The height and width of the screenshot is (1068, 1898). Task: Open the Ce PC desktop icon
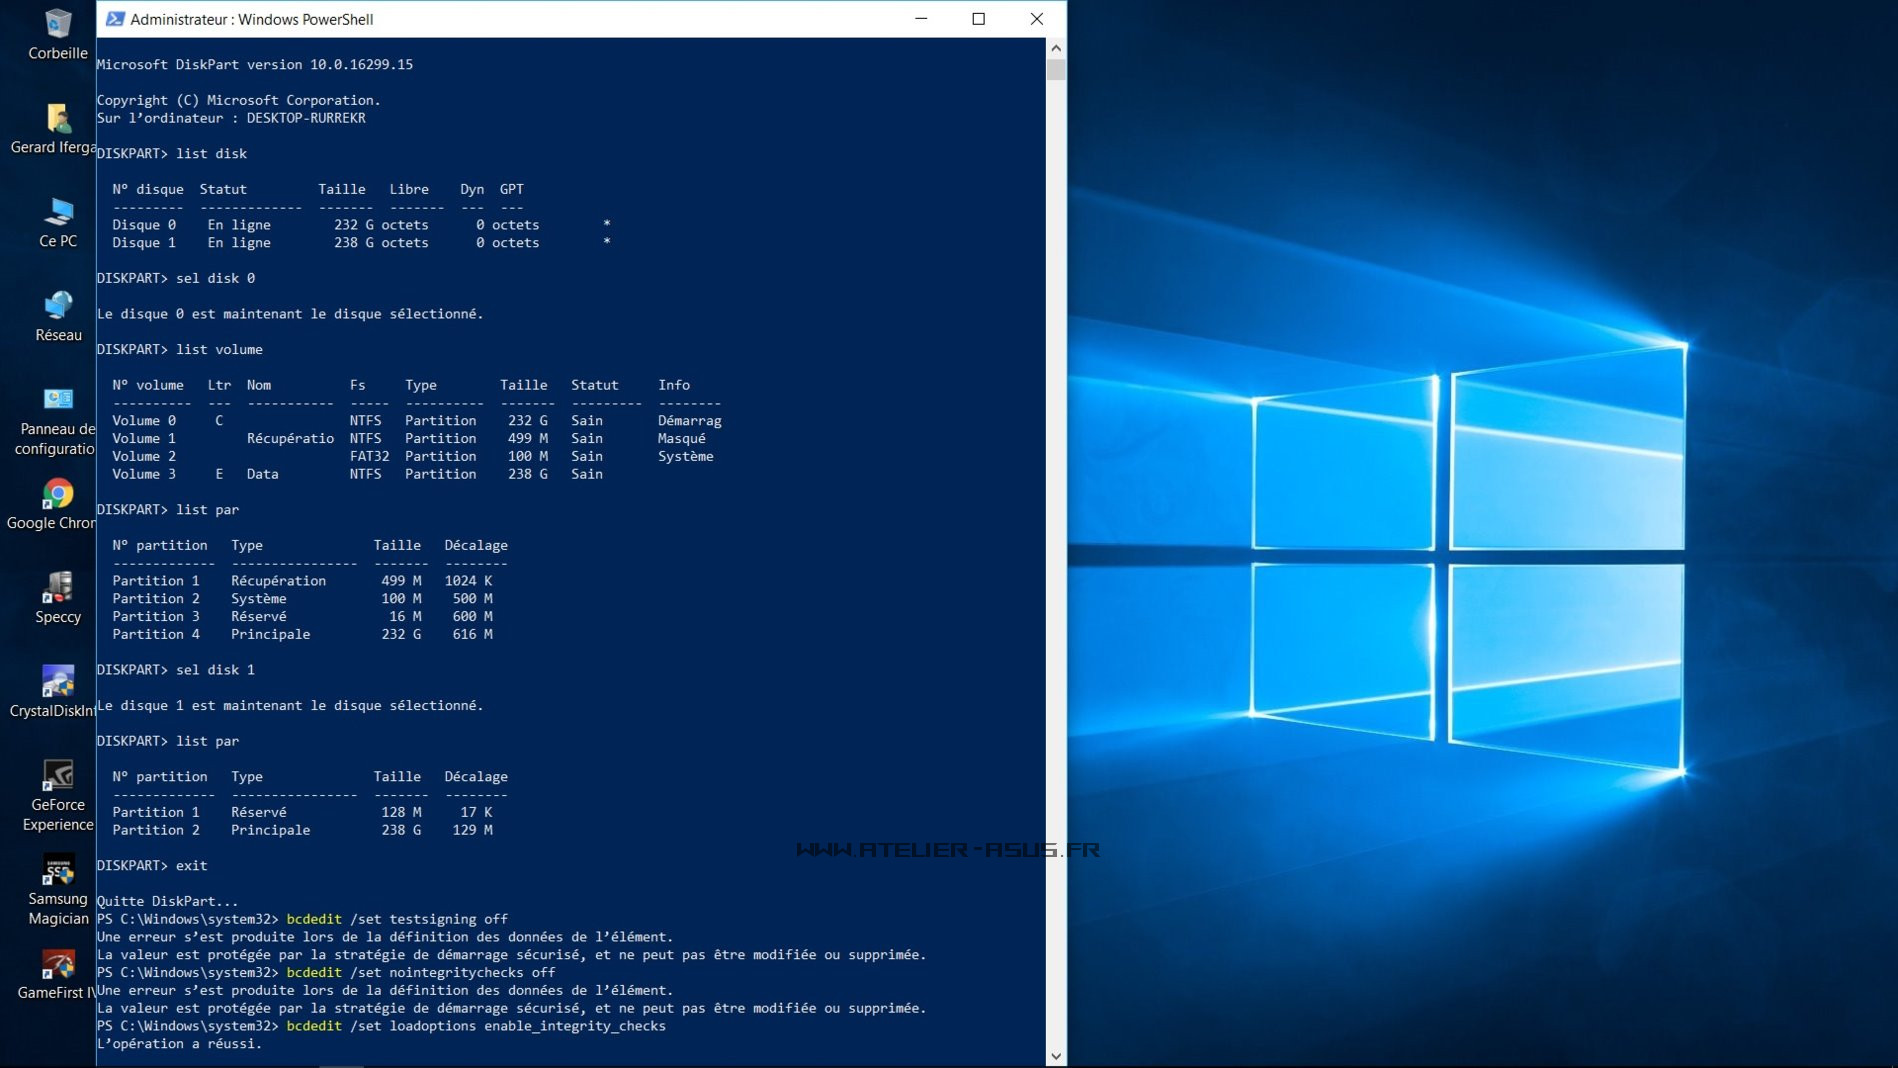click(57, 213)
